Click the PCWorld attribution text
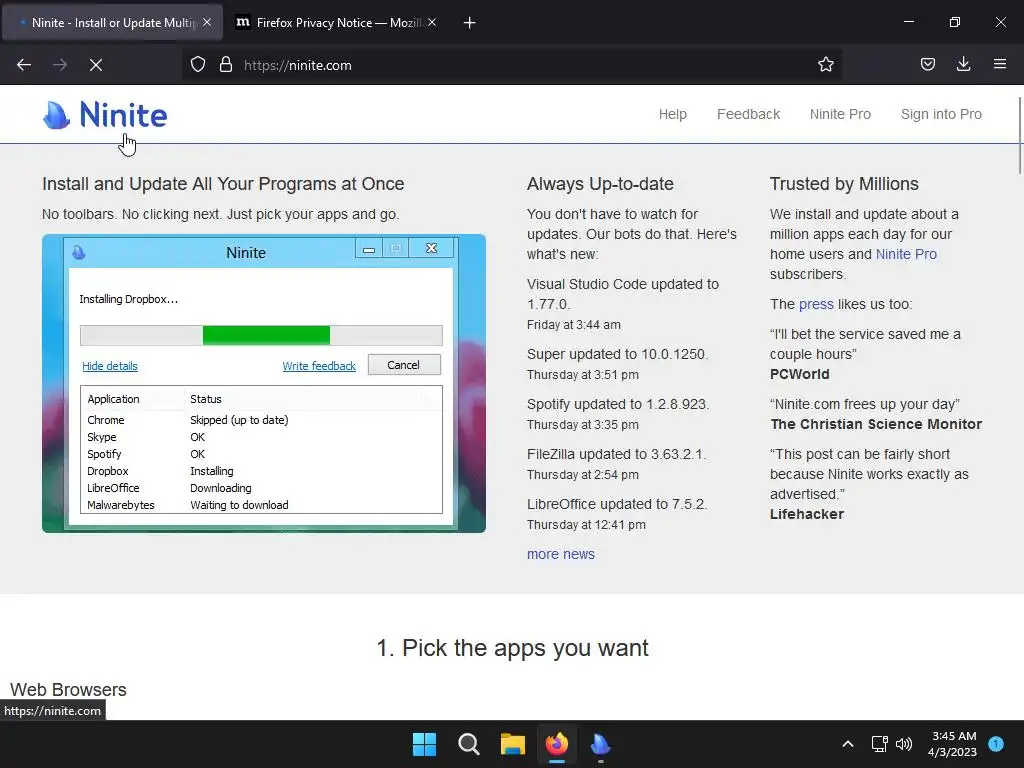The height and width of the screenshot is (768, 1024). (799, 374)
